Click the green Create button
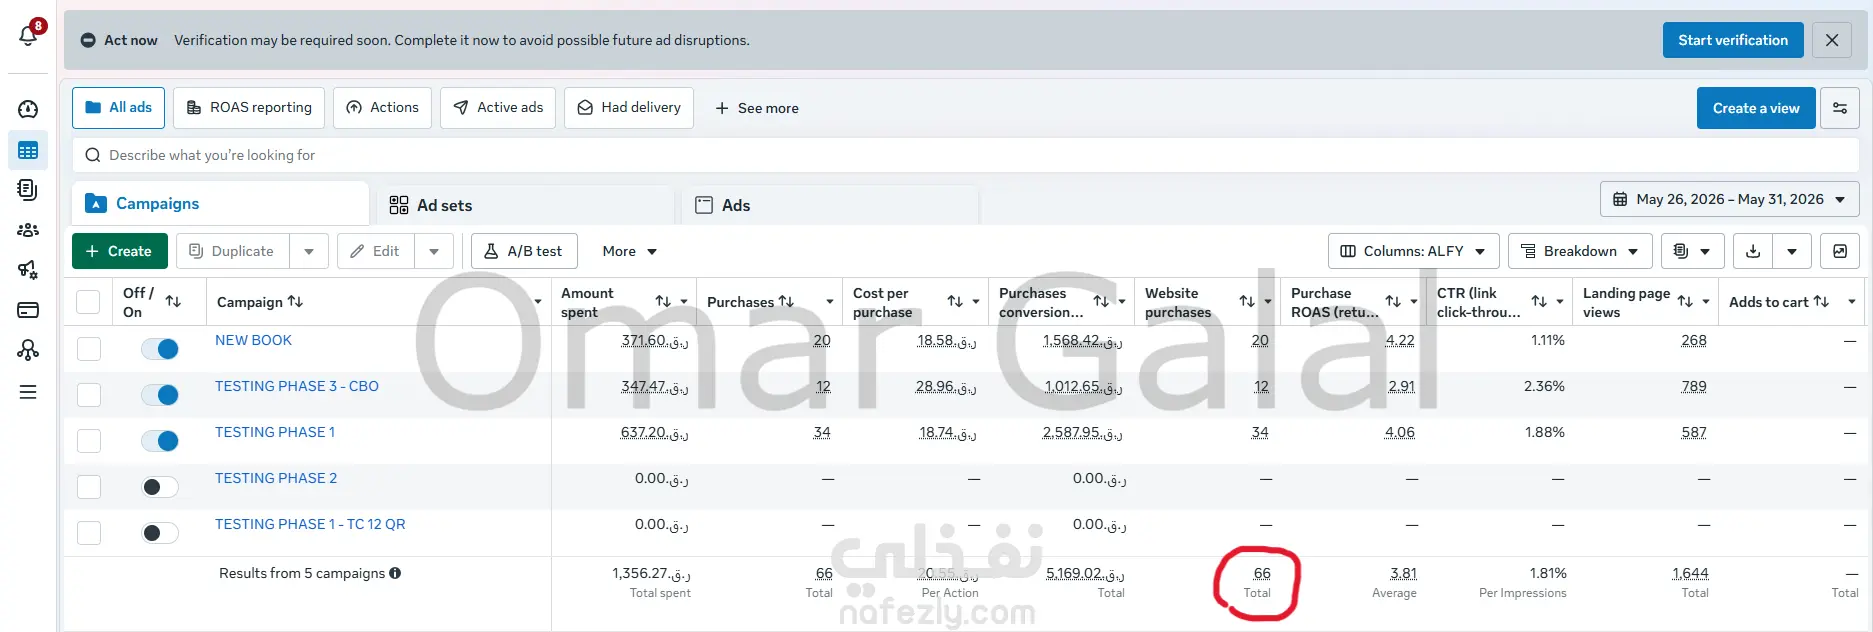1873x632 pixels. pyautogui.click(x=119, y=251)
